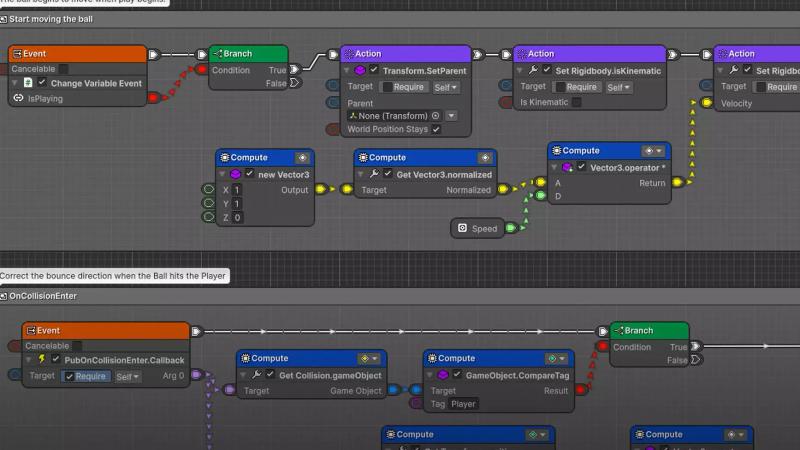Screen dimensions: 800x450
Task: Click the OnCollisionEnter group icon
Action: coord(4,296)
